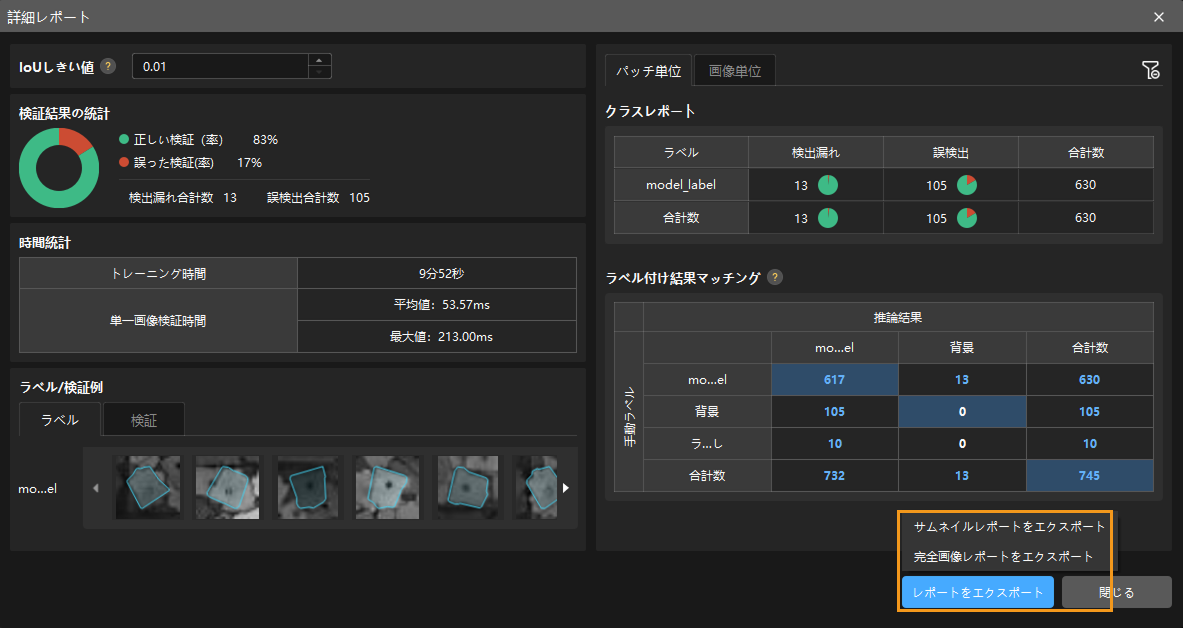This screenshot has height=628, width=1183.
Task: Click the 誤検出 pie icon in model_label row
Action: tap(966, 185)
